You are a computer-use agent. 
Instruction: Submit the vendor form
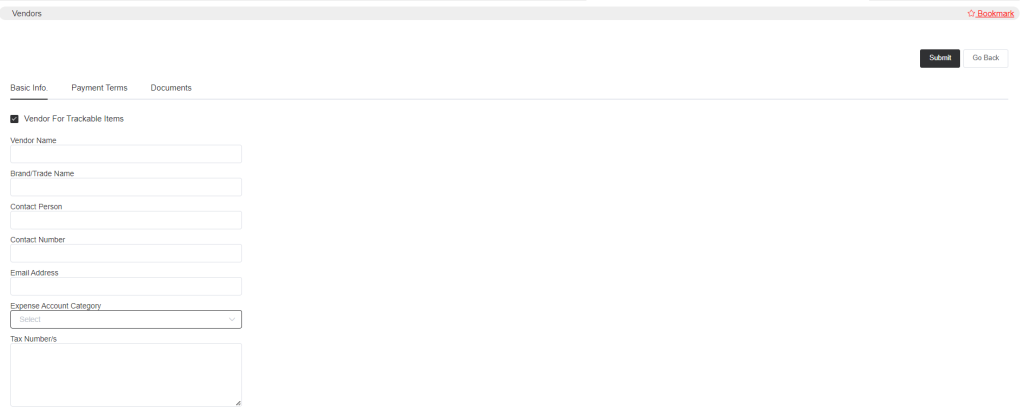pos(940,58)
